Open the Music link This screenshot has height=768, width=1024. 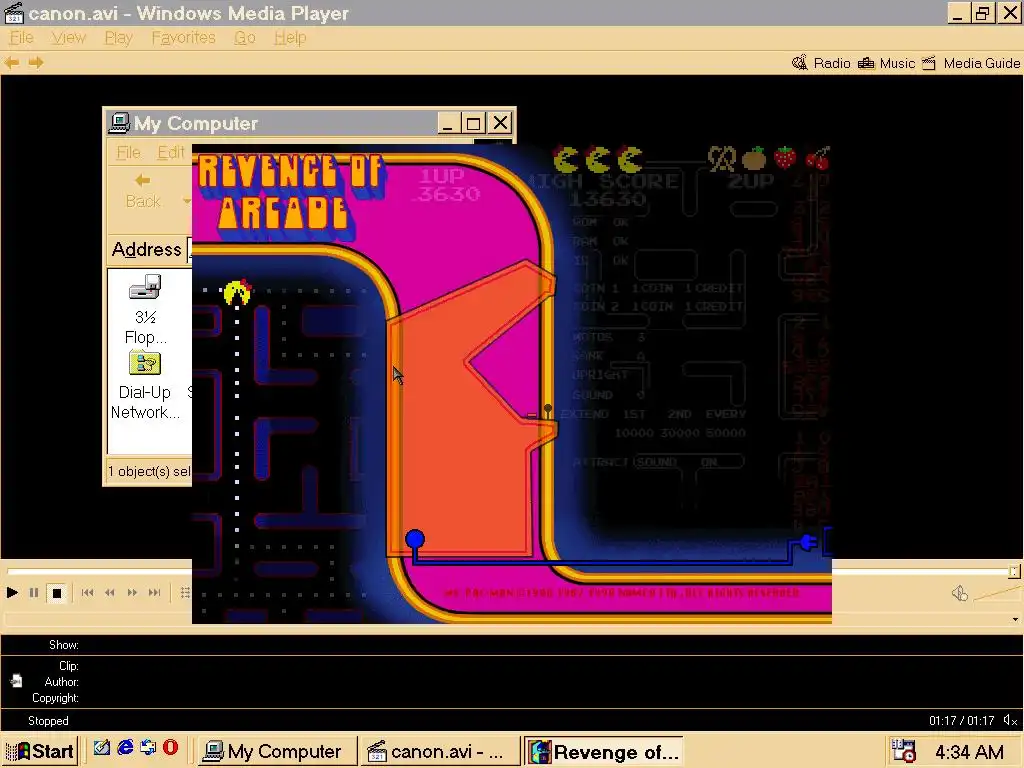click(x=886, y=63)
